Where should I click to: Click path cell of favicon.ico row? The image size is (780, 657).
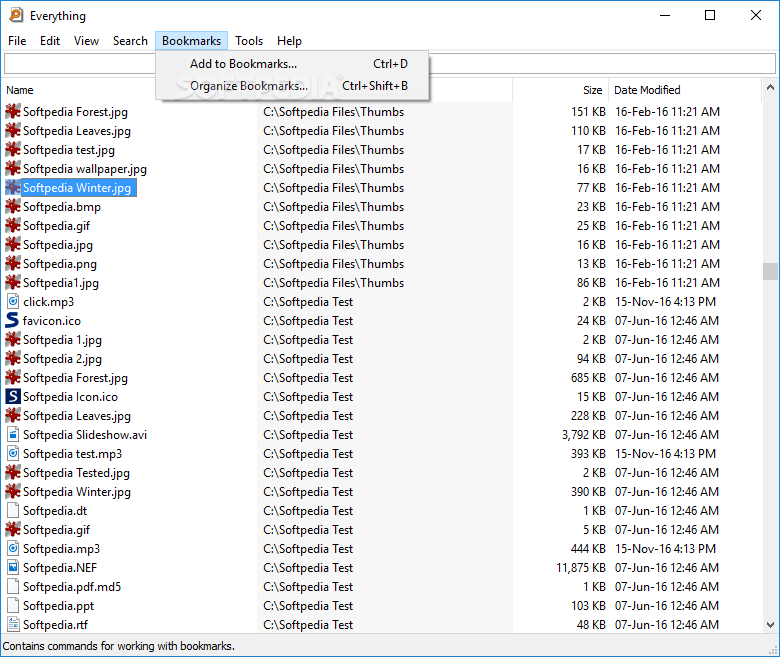(x=308, y=321)
